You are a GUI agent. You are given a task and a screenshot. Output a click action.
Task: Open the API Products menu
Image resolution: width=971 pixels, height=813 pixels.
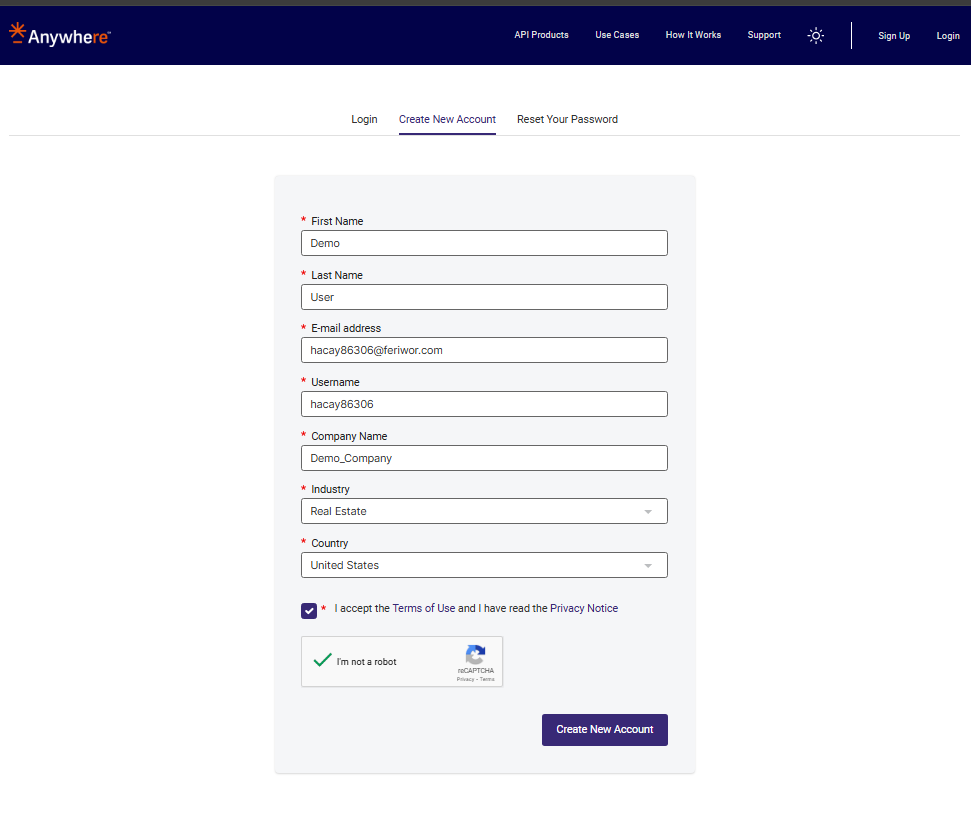click(x=541, y=35)
